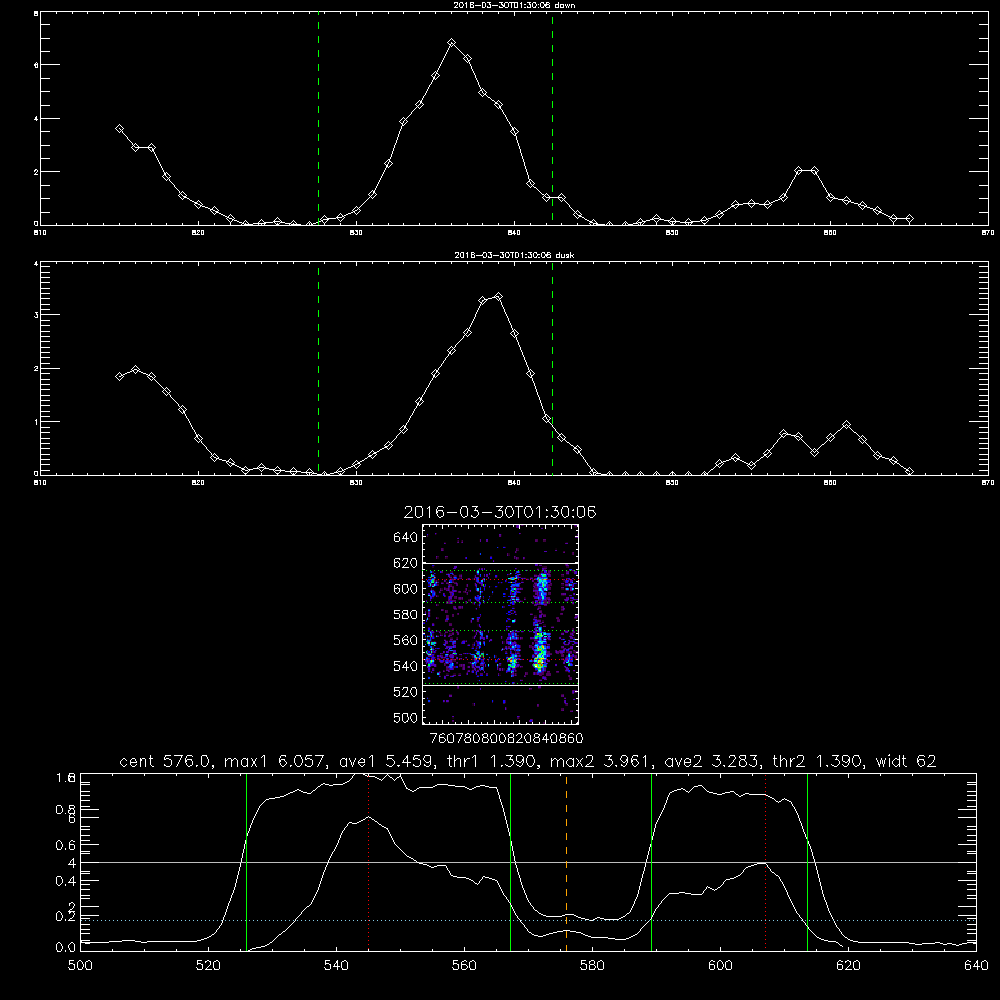Click the timestamp title above the heatmap
Screen dimensions: 1000x1000
point(500,512)
